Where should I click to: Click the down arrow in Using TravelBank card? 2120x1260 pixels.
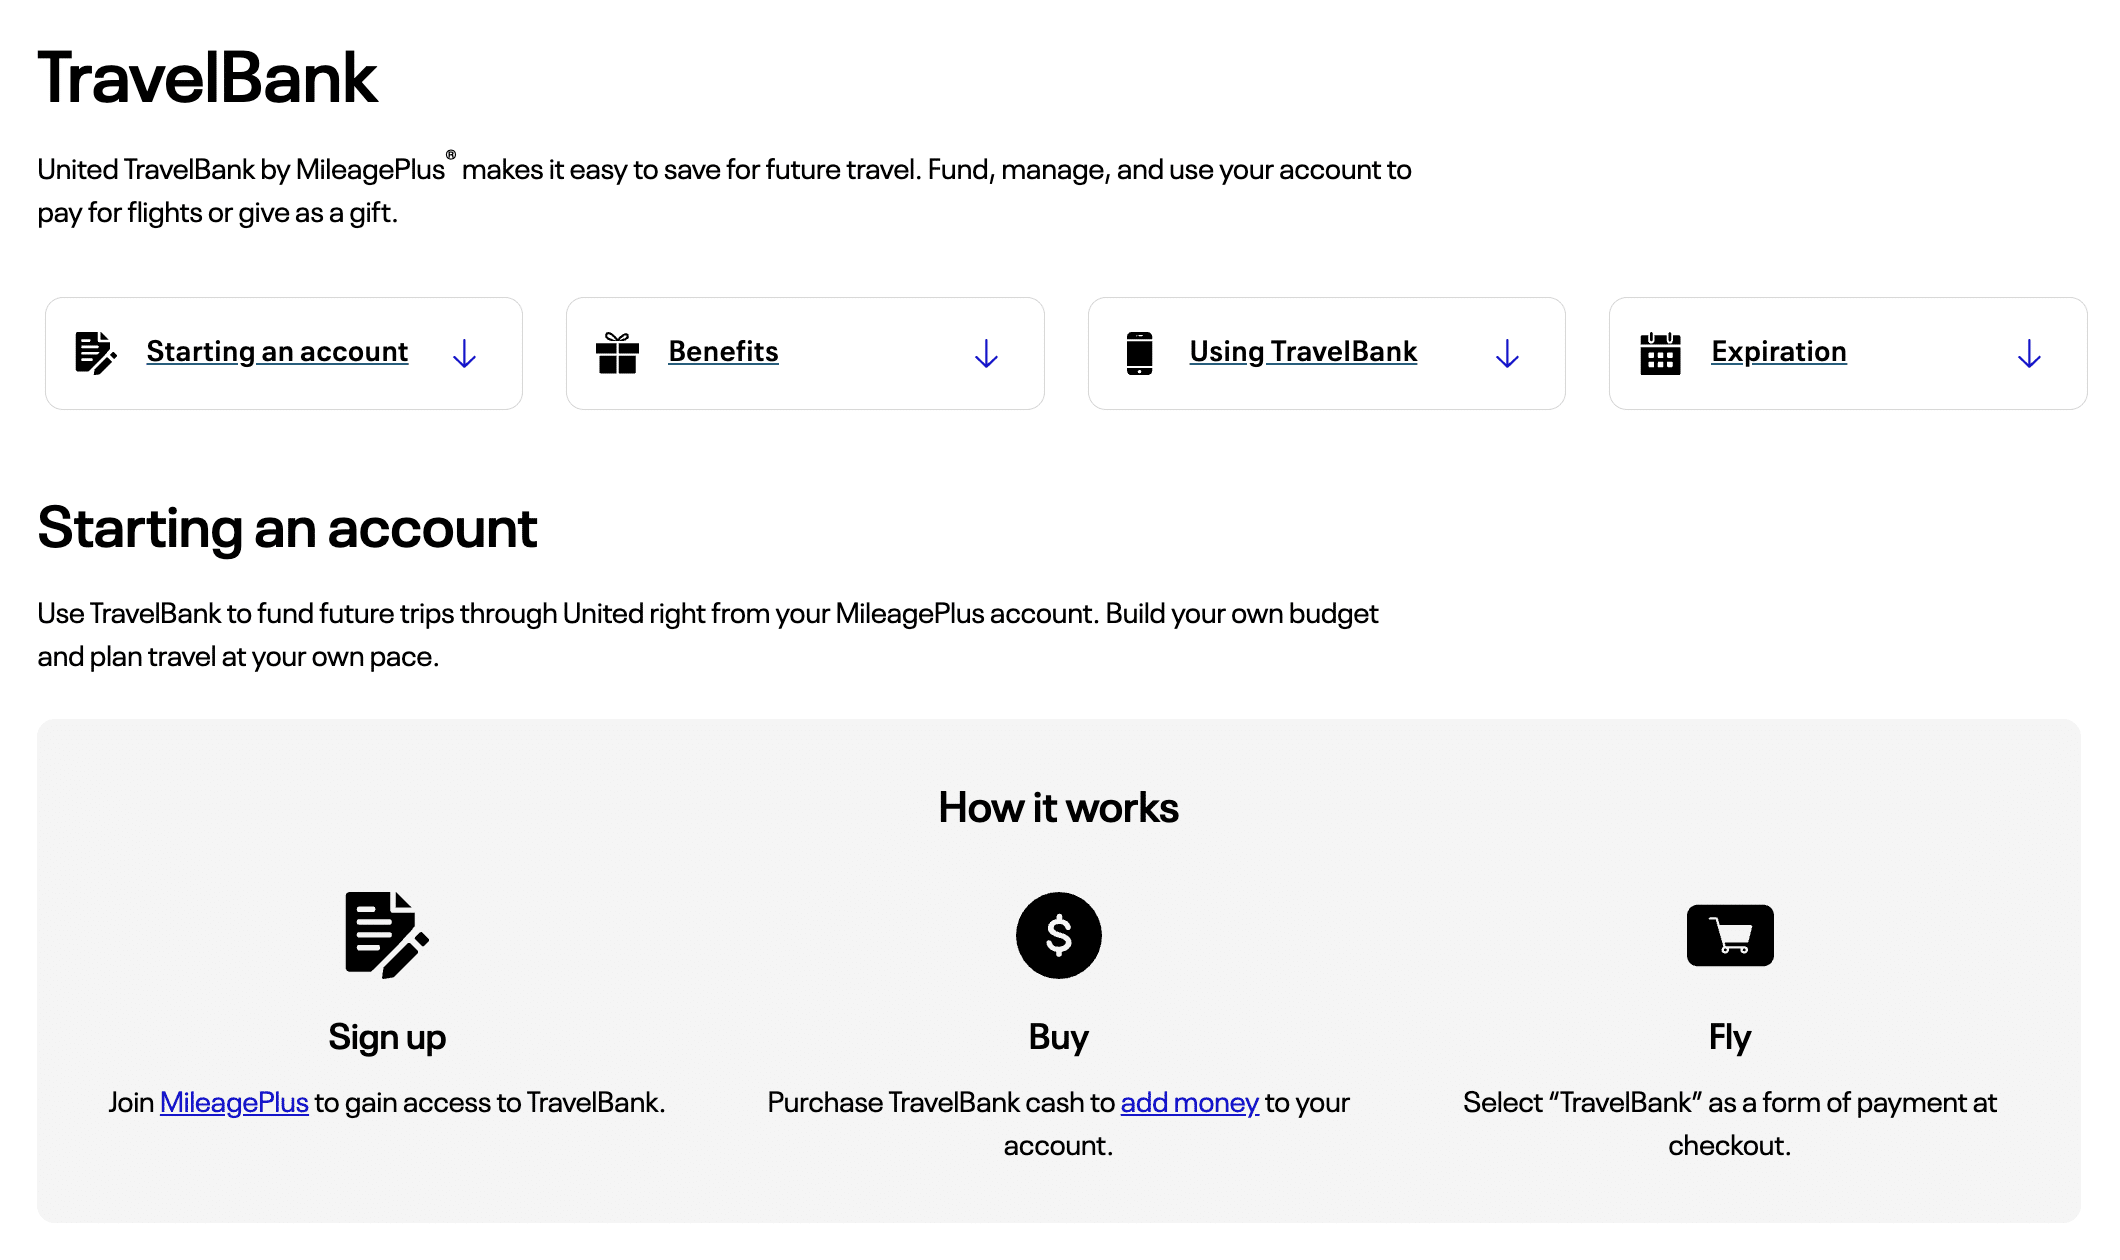1507,353
